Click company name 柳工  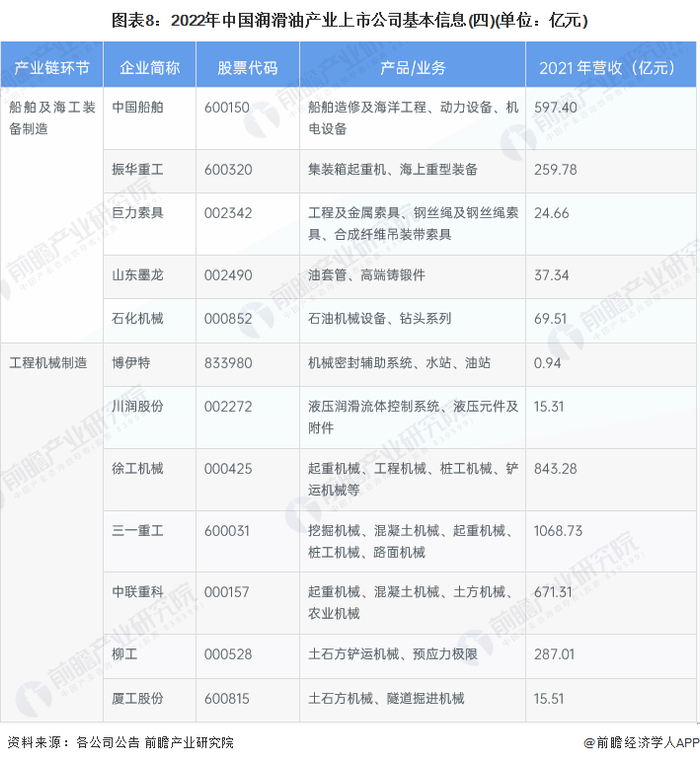pos(125,654)
